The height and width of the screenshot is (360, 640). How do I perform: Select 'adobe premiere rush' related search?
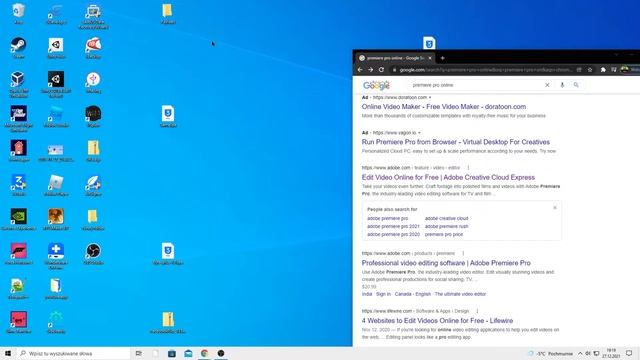tap(447, 226)
